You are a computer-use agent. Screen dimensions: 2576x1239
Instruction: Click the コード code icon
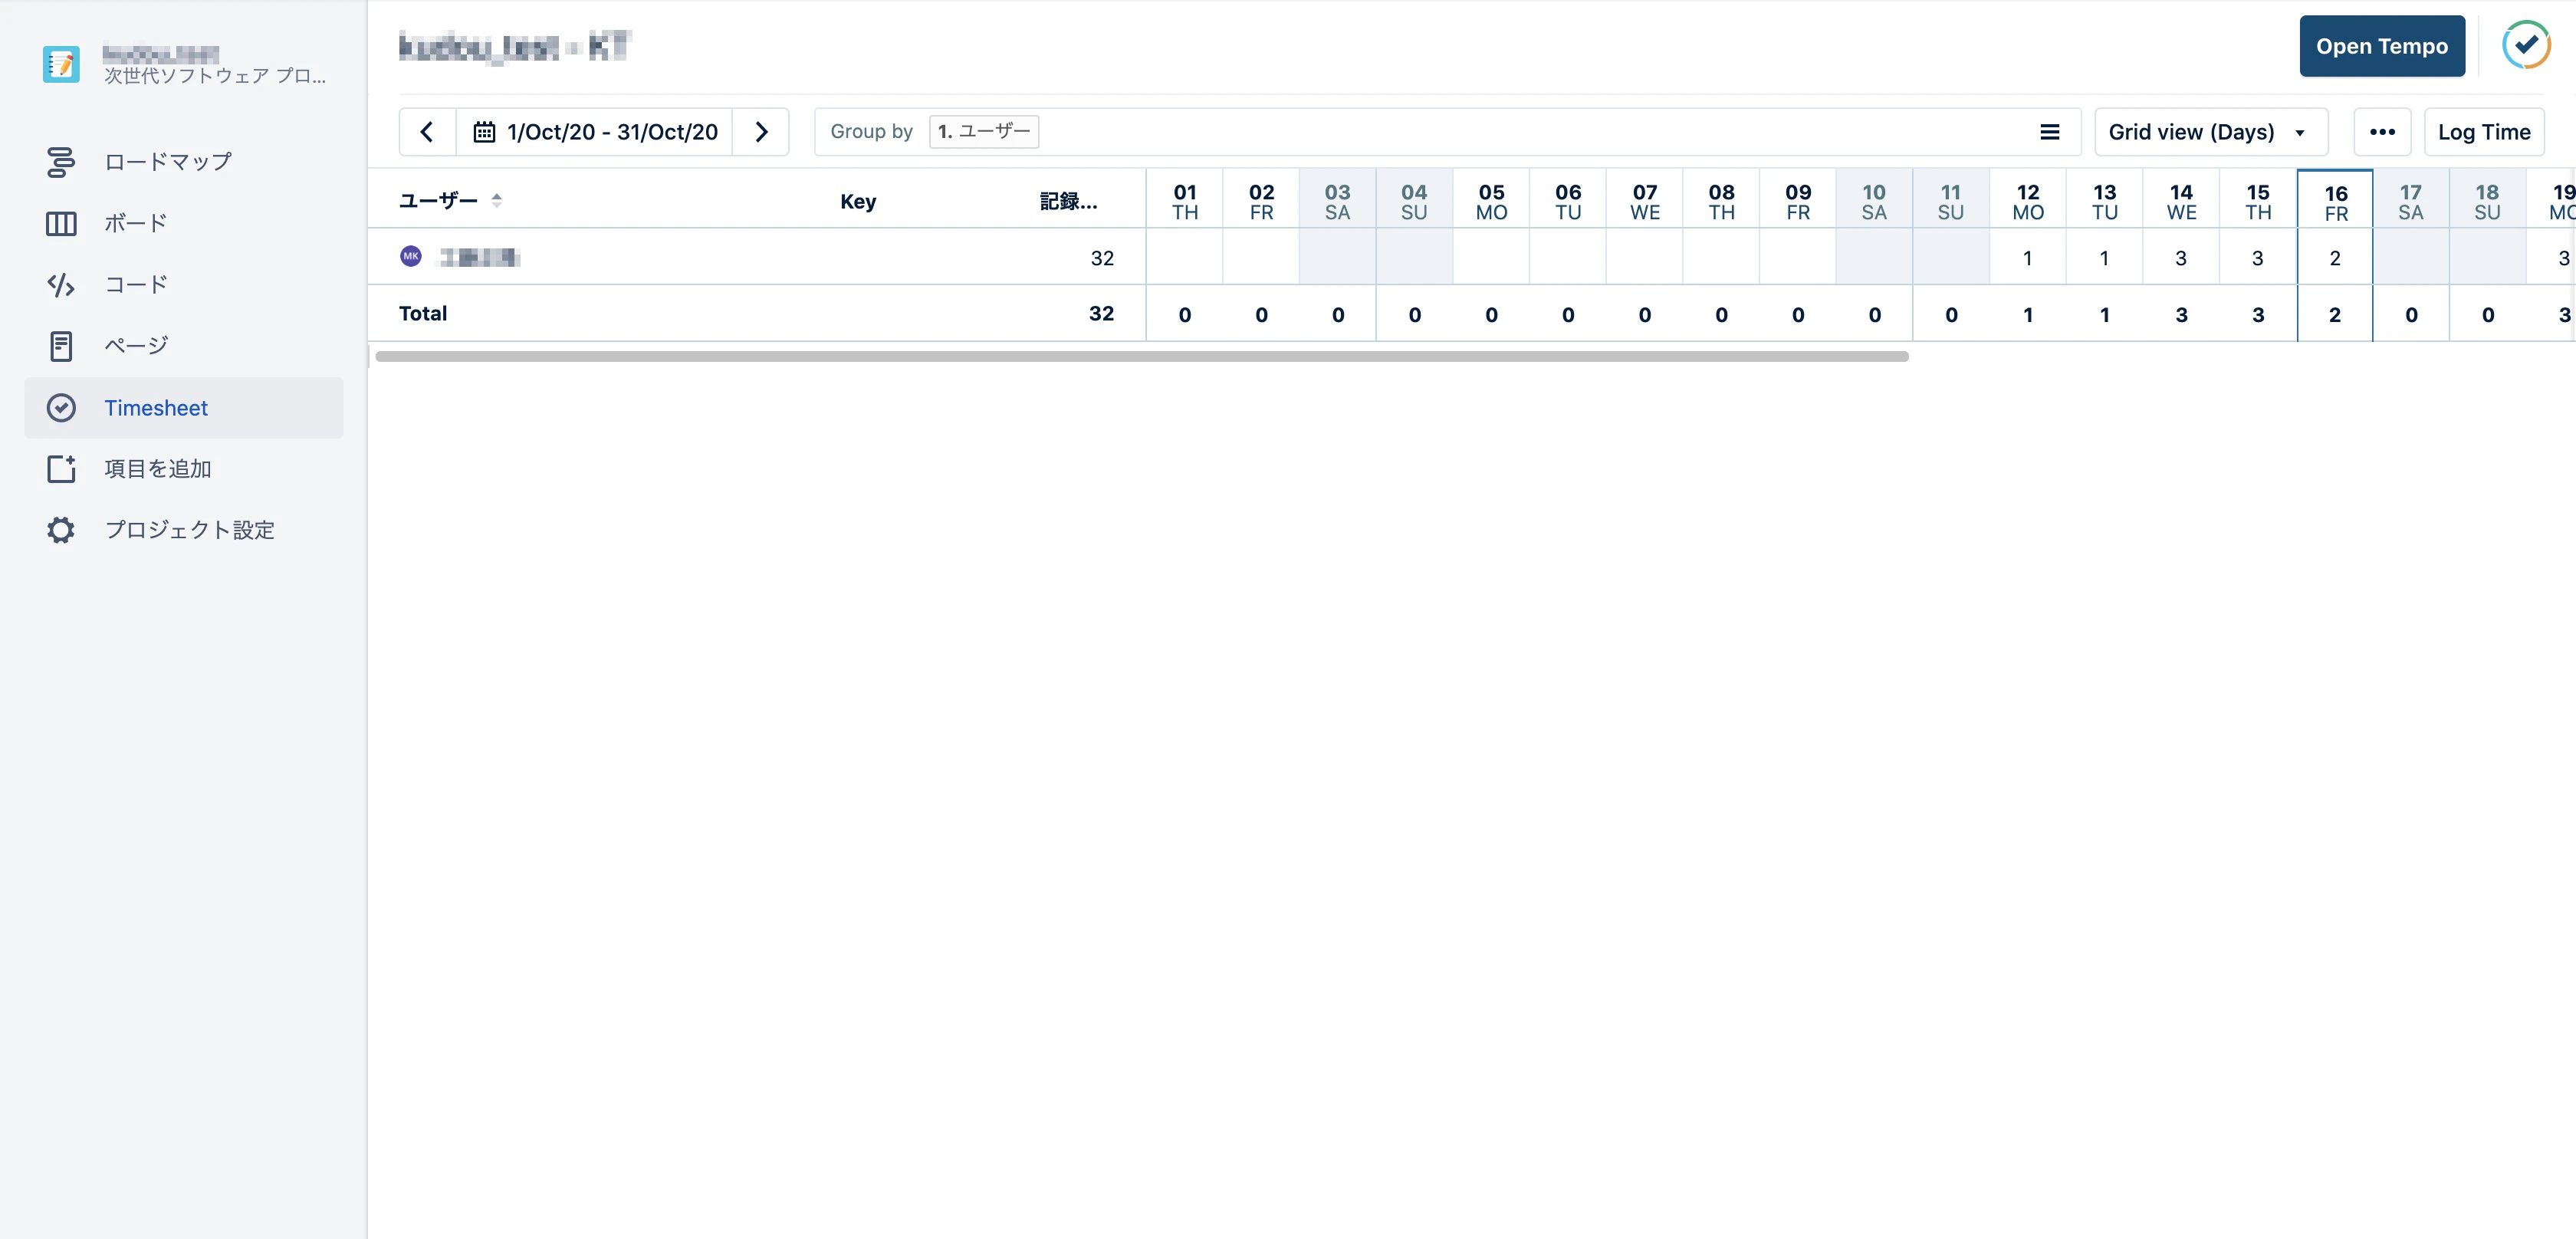pos(61,285)
